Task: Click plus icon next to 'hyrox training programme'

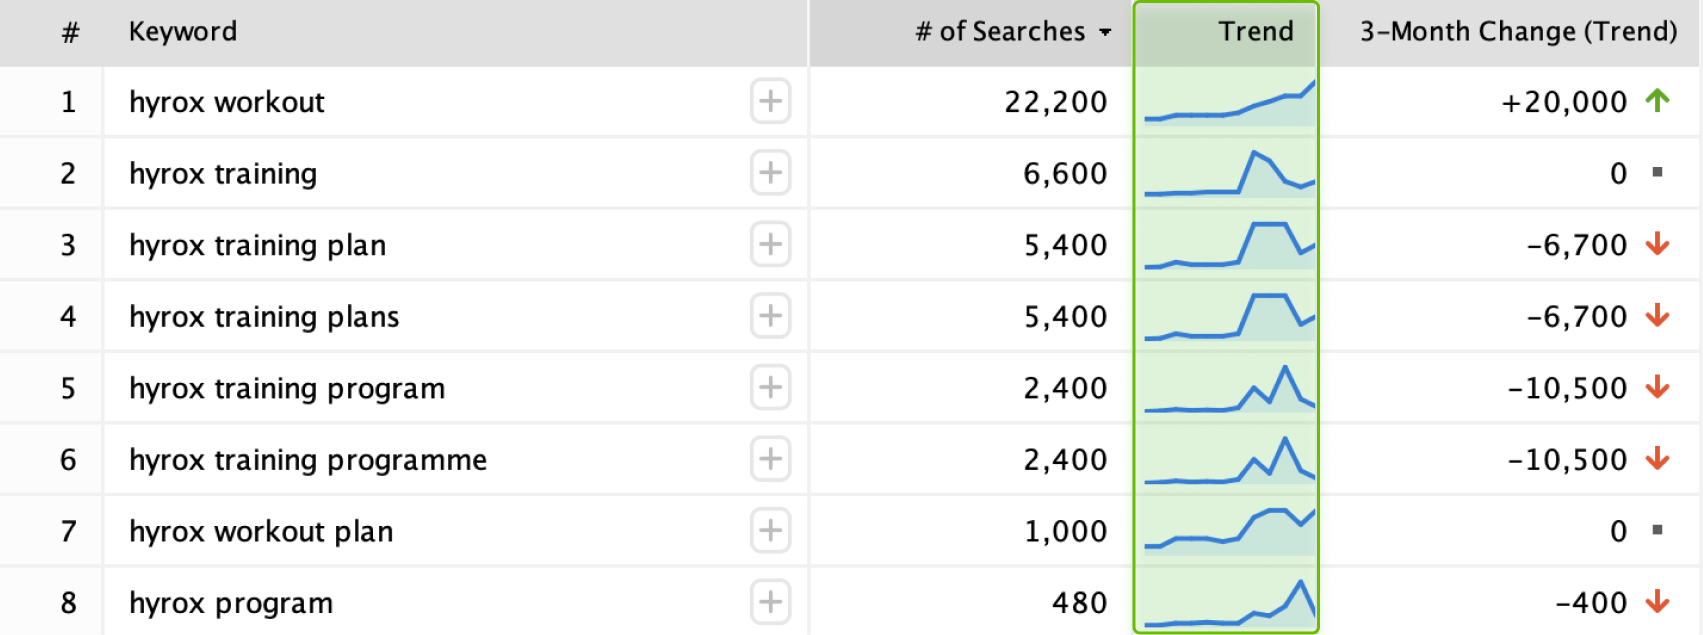Action: (x=770, y=459)
